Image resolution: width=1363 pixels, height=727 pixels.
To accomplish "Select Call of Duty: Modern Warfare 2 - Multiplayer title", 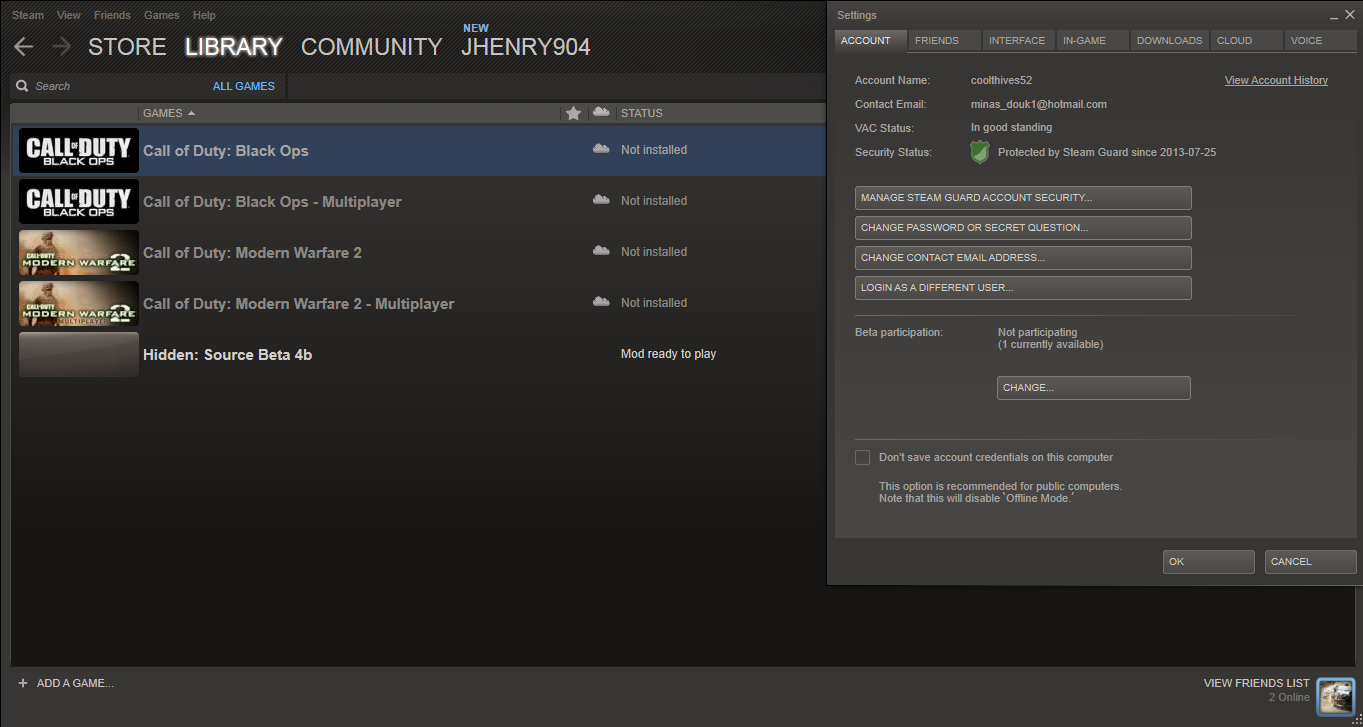I will [299, 304].
